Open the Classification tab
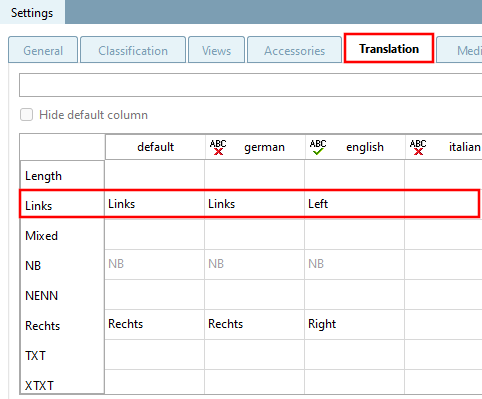 tap(133, 50)
